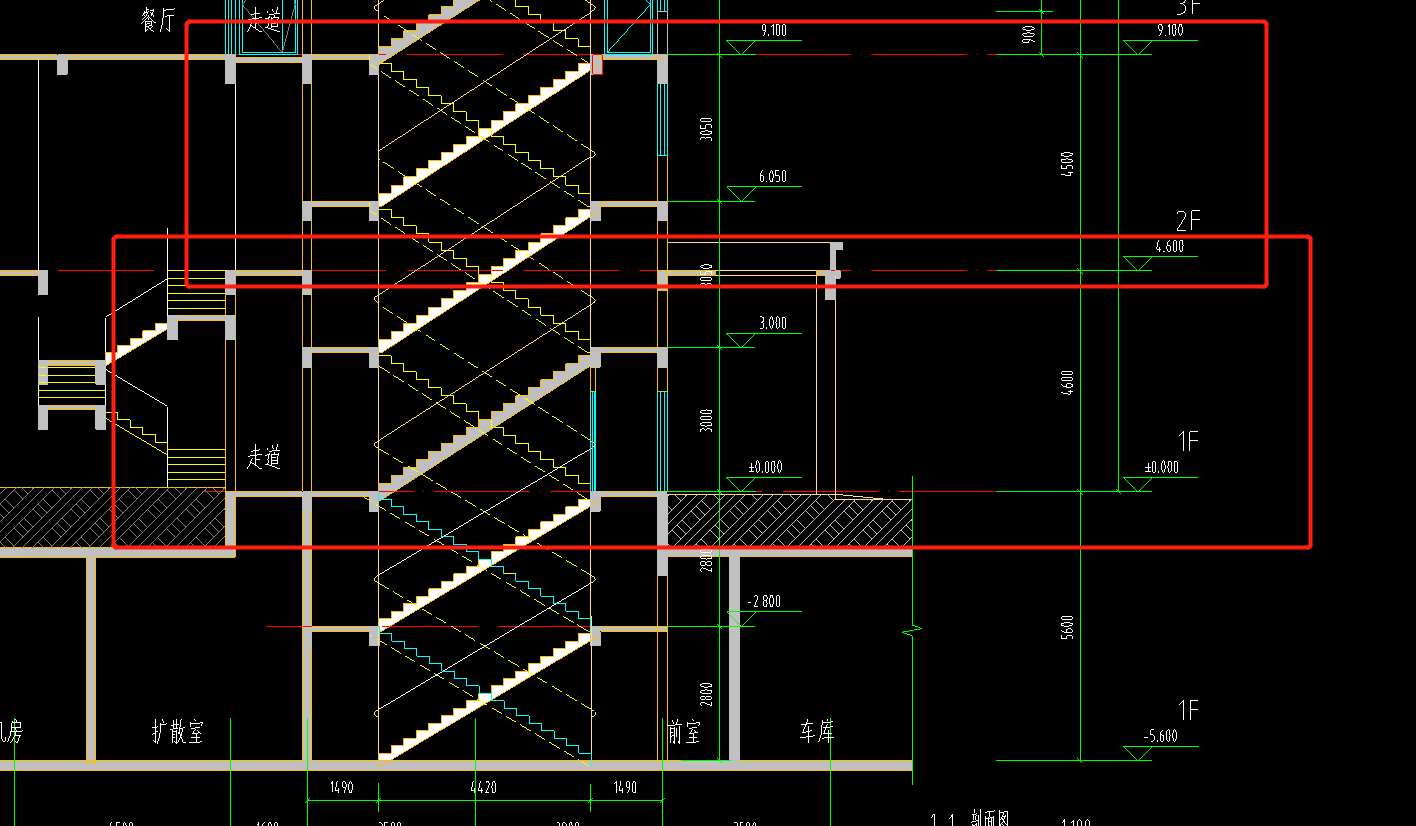The width and height of the screenshot is (1416, 826).
Task: Click the 餐厅 room label
Action: click(158, 21)
